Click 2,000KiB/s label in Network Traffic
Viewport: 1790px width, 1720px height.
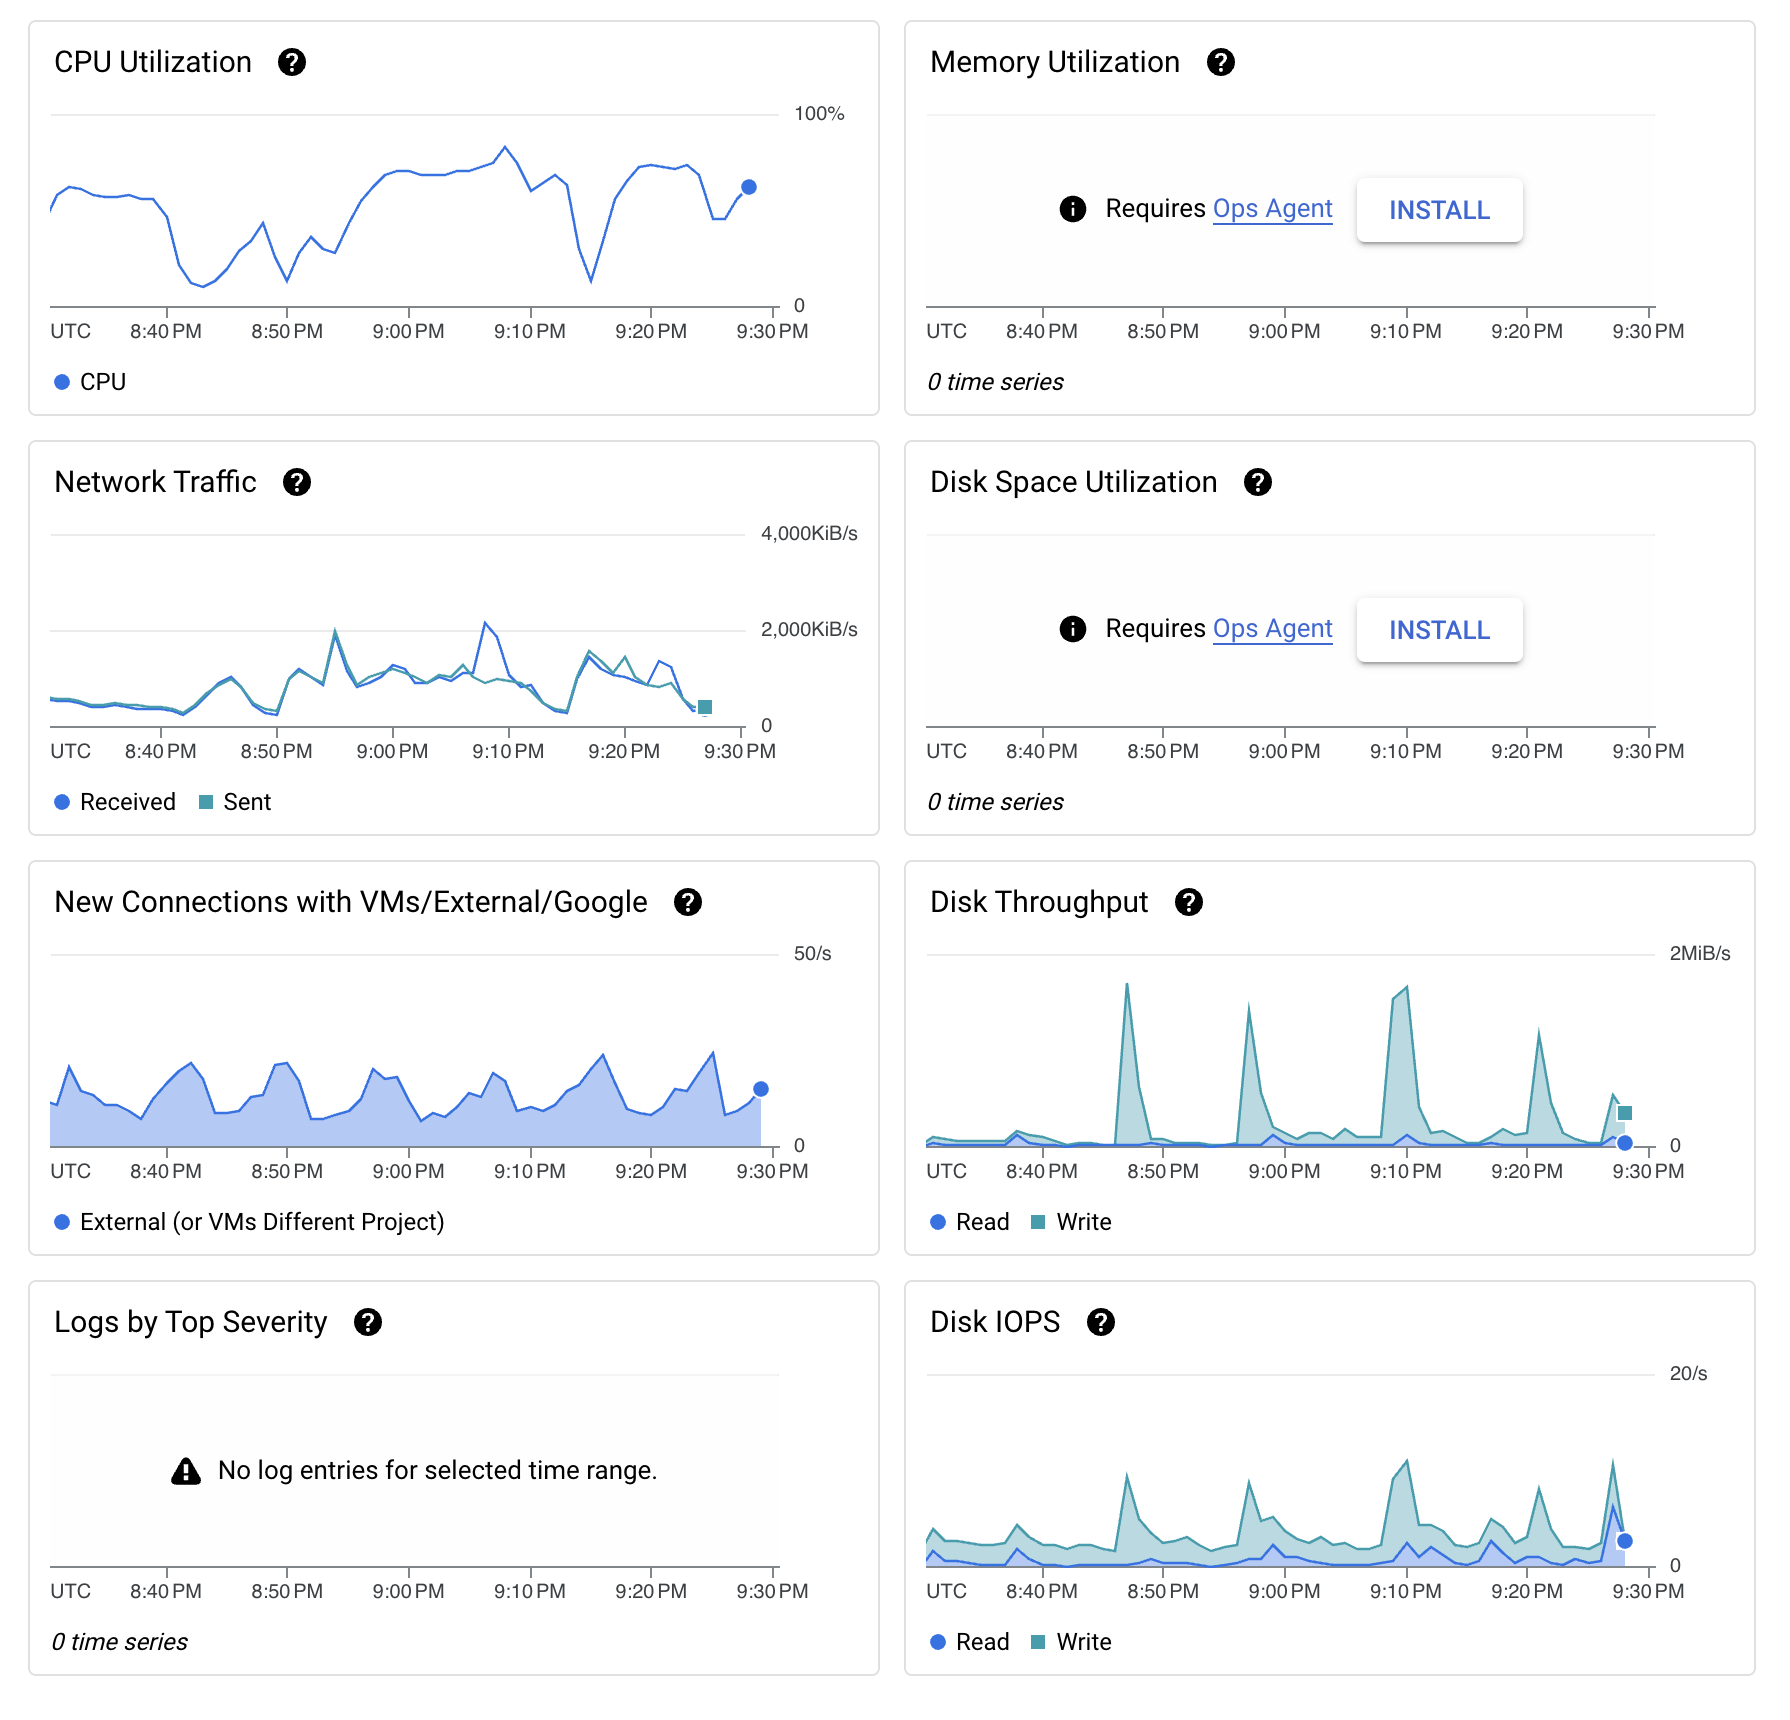click(x=809, y=629)
